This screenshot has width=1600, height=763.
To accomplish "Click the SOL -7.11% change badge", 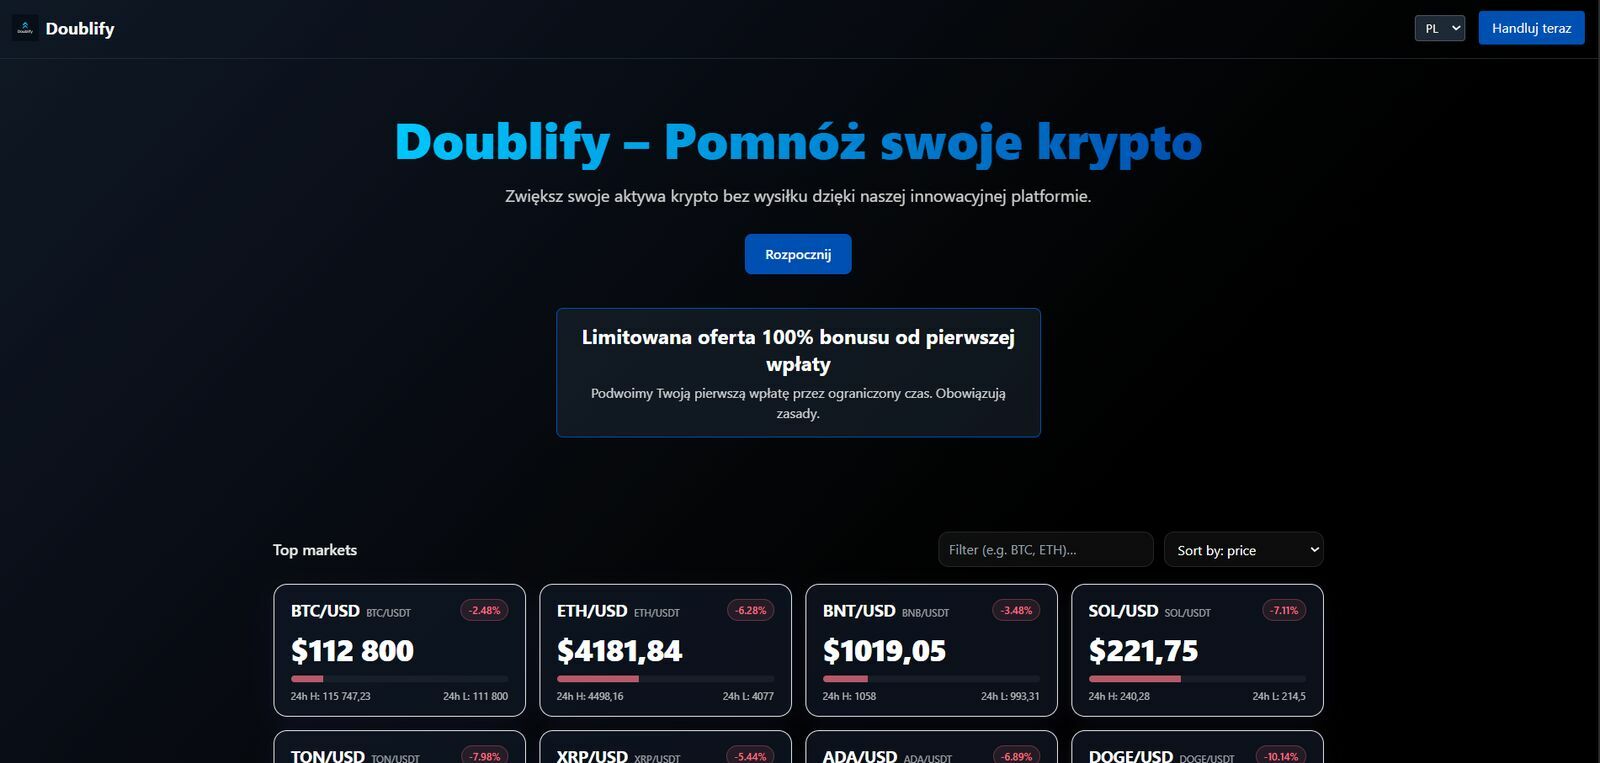I will click(1283, 610).
